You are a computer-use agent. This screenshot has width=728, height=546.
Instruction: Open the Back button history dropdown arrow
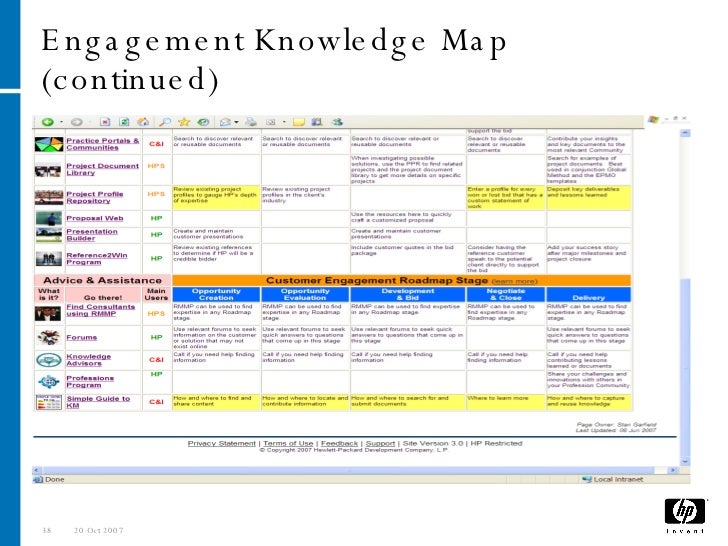pos(62,123)
